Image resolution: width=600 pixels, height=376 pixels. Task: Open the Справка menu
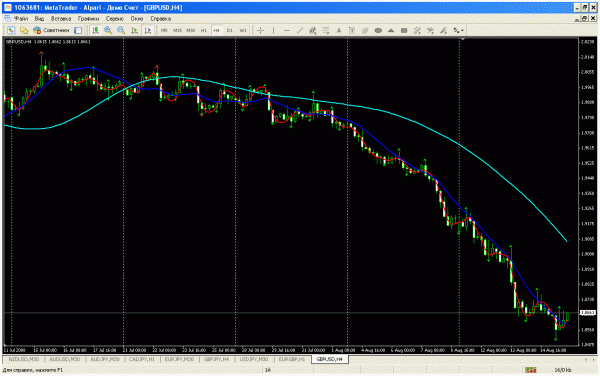161,18
